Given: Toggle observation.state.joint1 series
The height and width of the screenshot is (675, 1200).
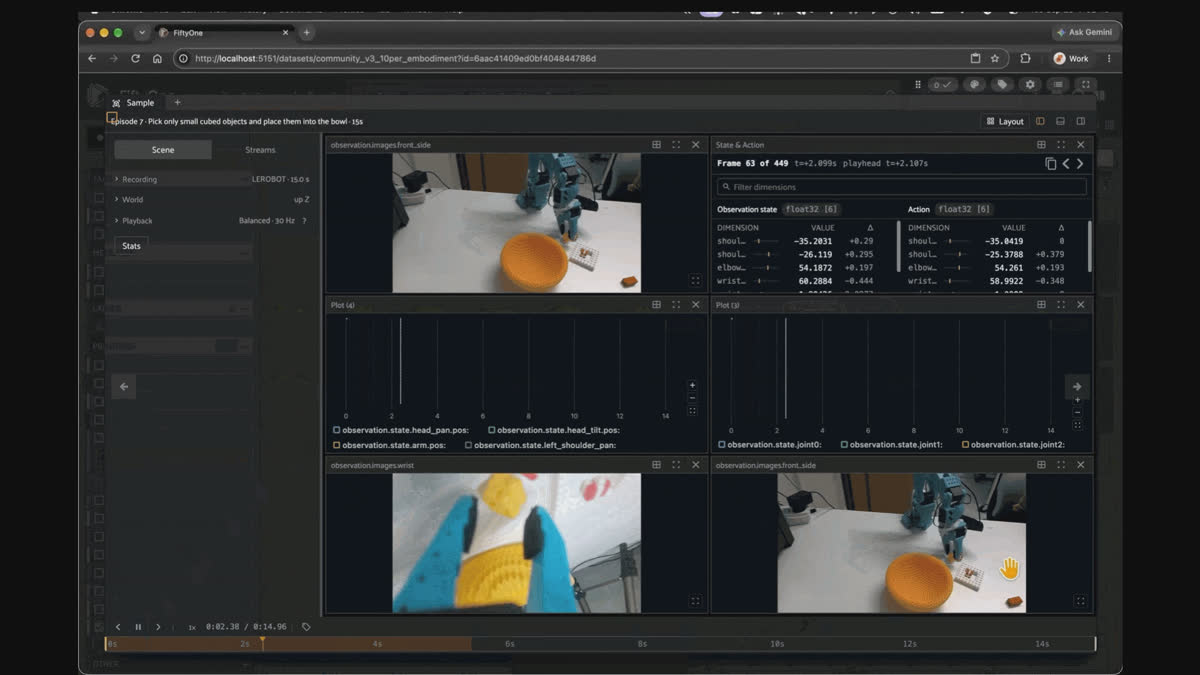Looking at the screenshot, I should 844,444.
